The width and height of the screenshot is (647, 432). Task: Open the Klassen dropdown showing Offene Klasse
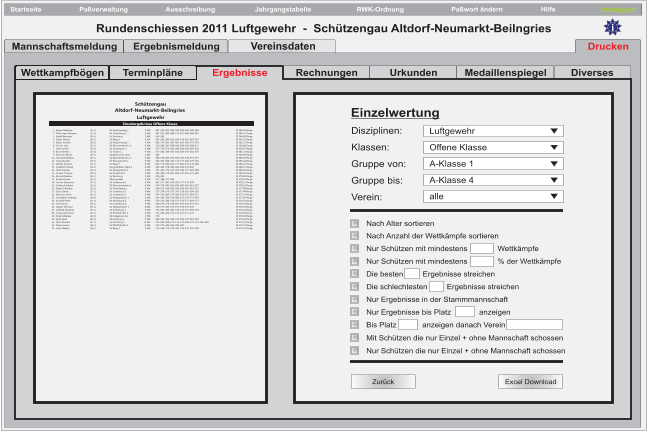click(x=493, y=147)
